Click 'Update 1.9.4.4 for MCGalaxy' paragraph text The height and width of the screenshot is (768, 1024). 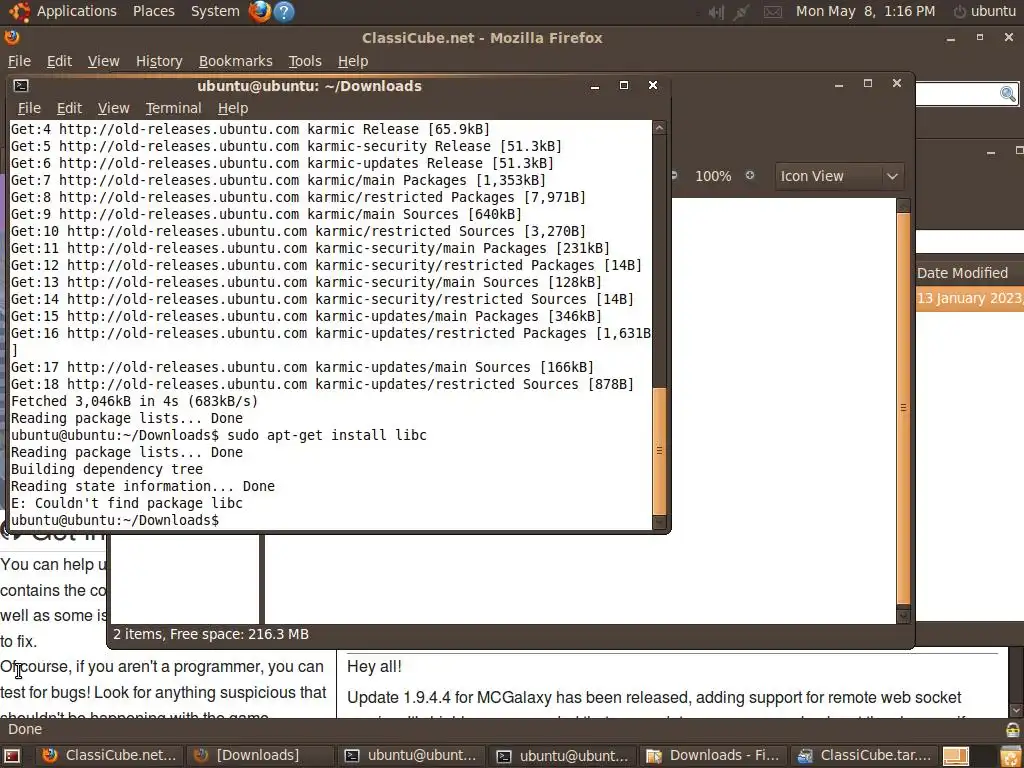coord(654,697)
